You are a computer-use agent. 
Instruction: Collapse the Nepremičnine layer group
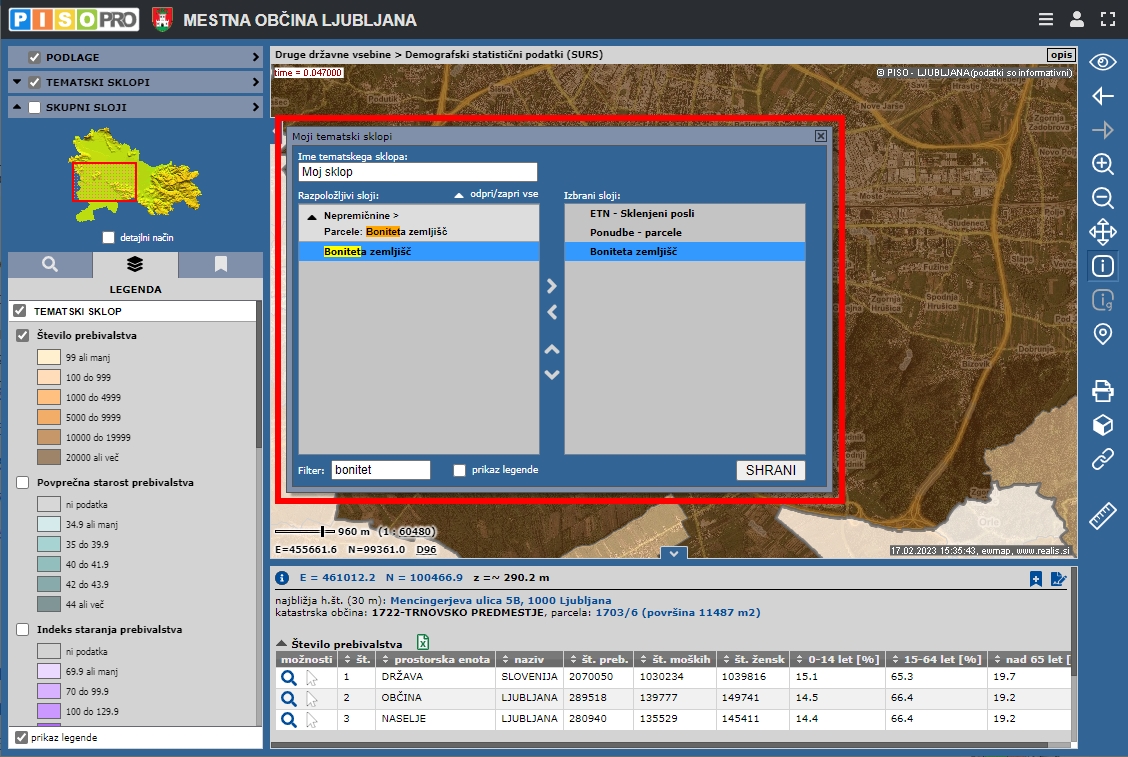coord(311,216)
